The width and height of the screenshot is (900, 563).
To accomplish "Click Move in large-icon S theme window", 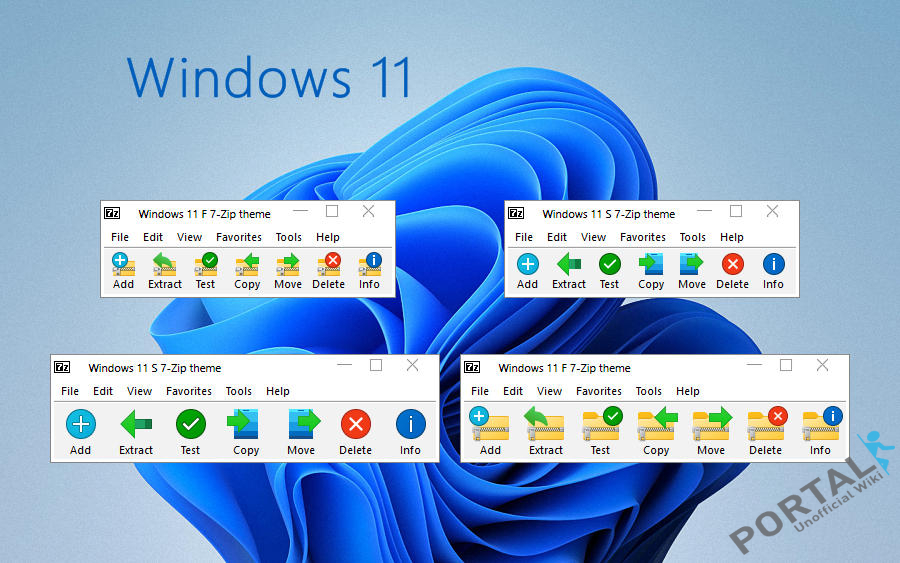I will (x=301, y=432).
